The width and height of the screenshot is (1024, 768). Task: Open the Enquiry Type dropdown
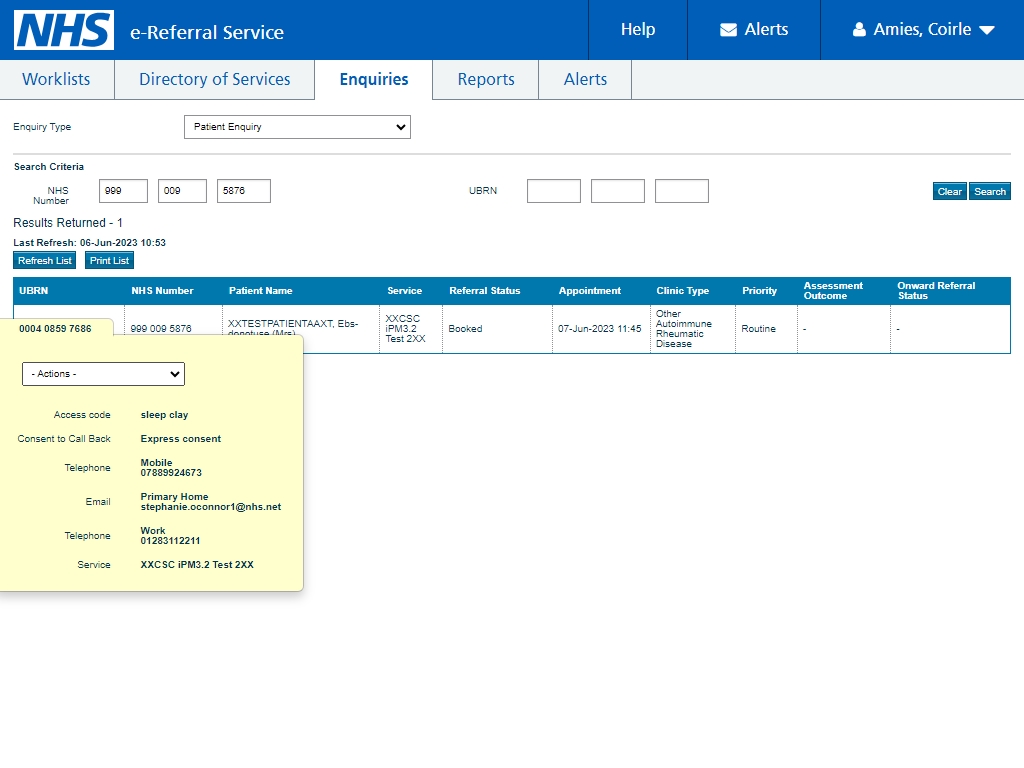(297, 127)
